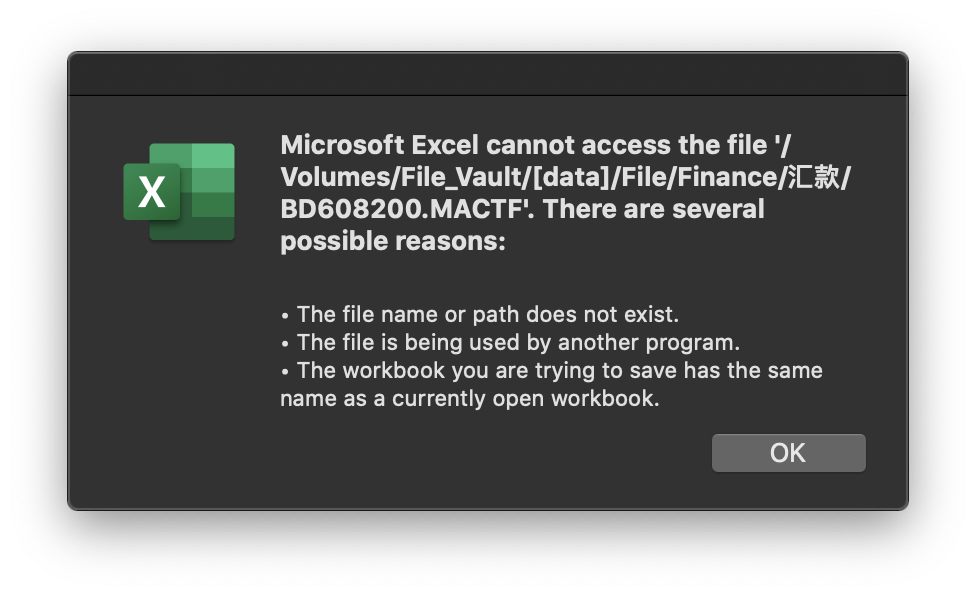Click the white X on the Excel logo
Screen dimensions: 976x594
pos(151,192)
